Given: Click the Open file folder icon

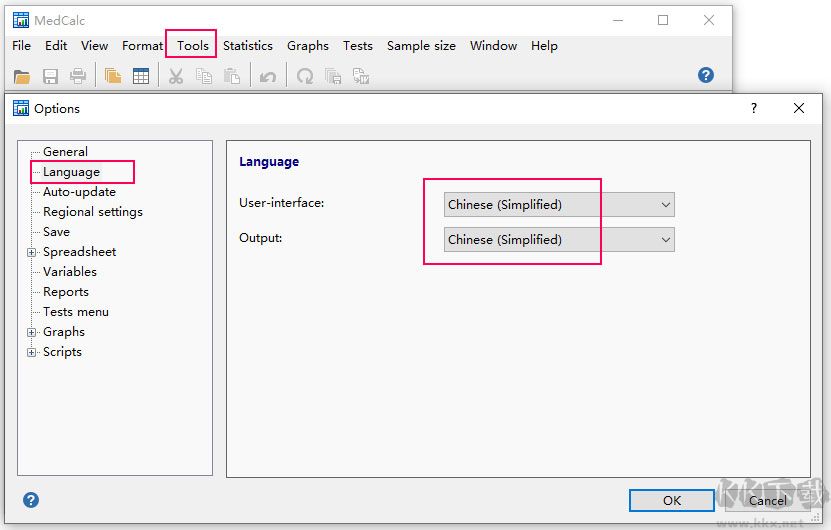Looking at the screenshot, I should pos(22,76).
